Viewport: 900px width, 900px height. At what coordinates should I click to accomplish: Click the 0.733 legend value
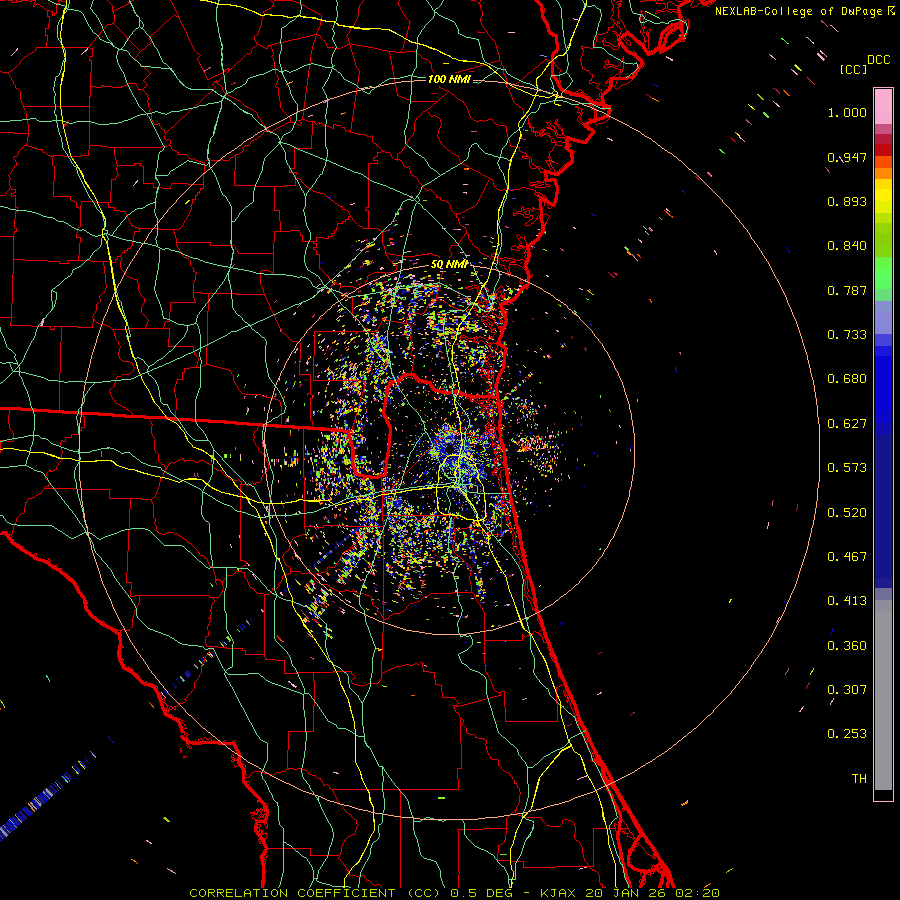coord(847,335)
